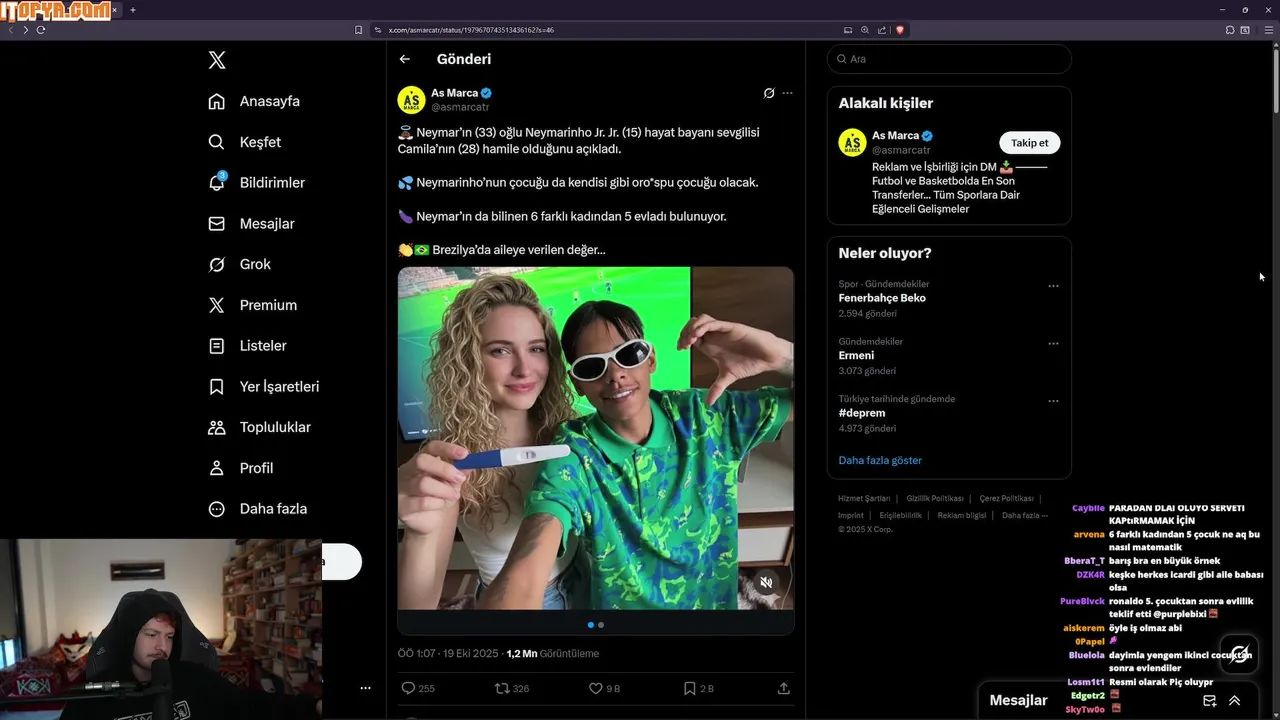1280x720 pixels.
Task: Click the Ara search field
Action: (949, 59)
